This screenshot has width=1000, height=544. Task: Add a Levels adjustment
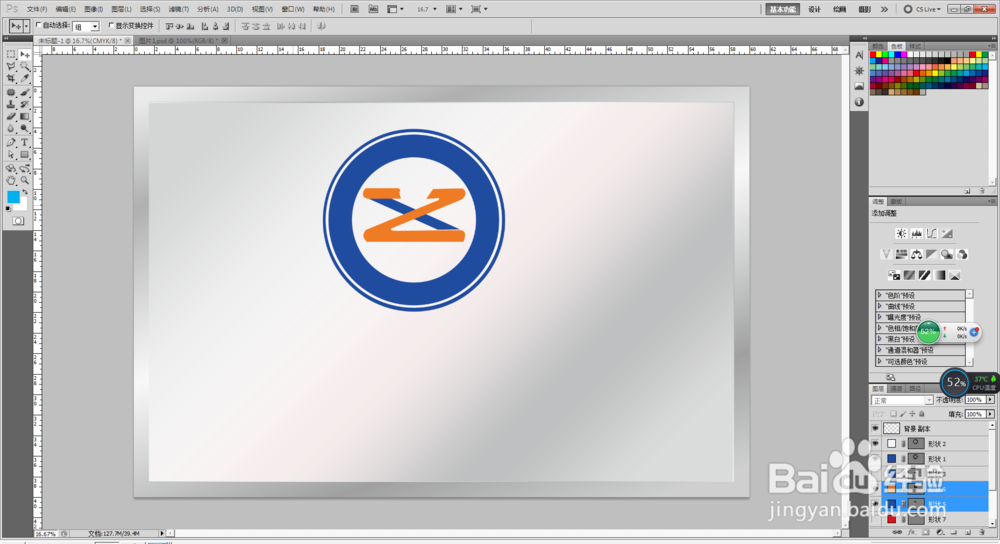pos(916,233)
